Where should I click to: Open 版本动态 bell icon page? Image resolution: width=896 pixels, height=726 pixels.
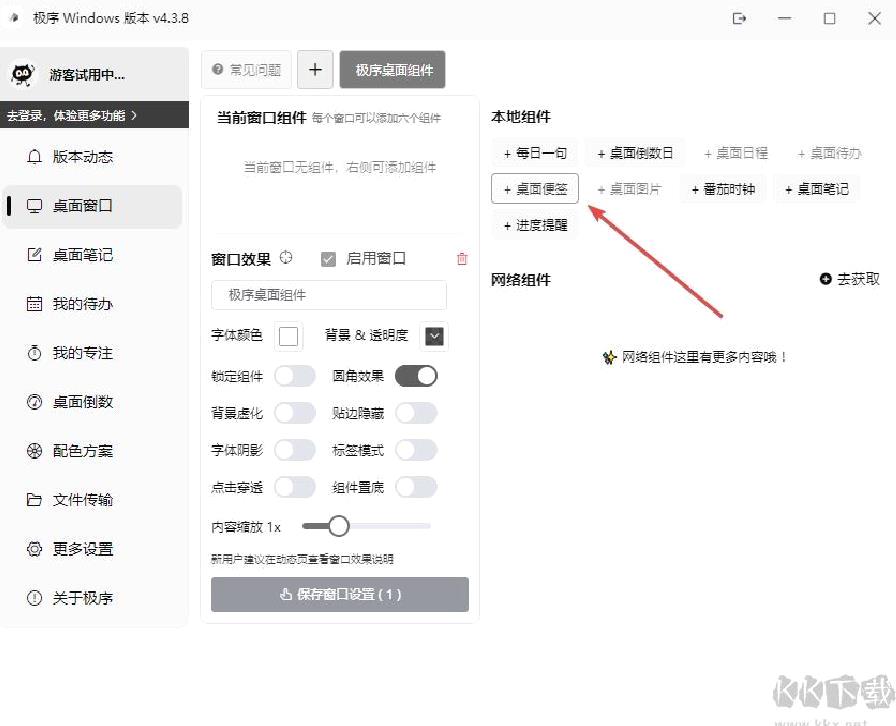pyautogui.click(x=34, y=157)
